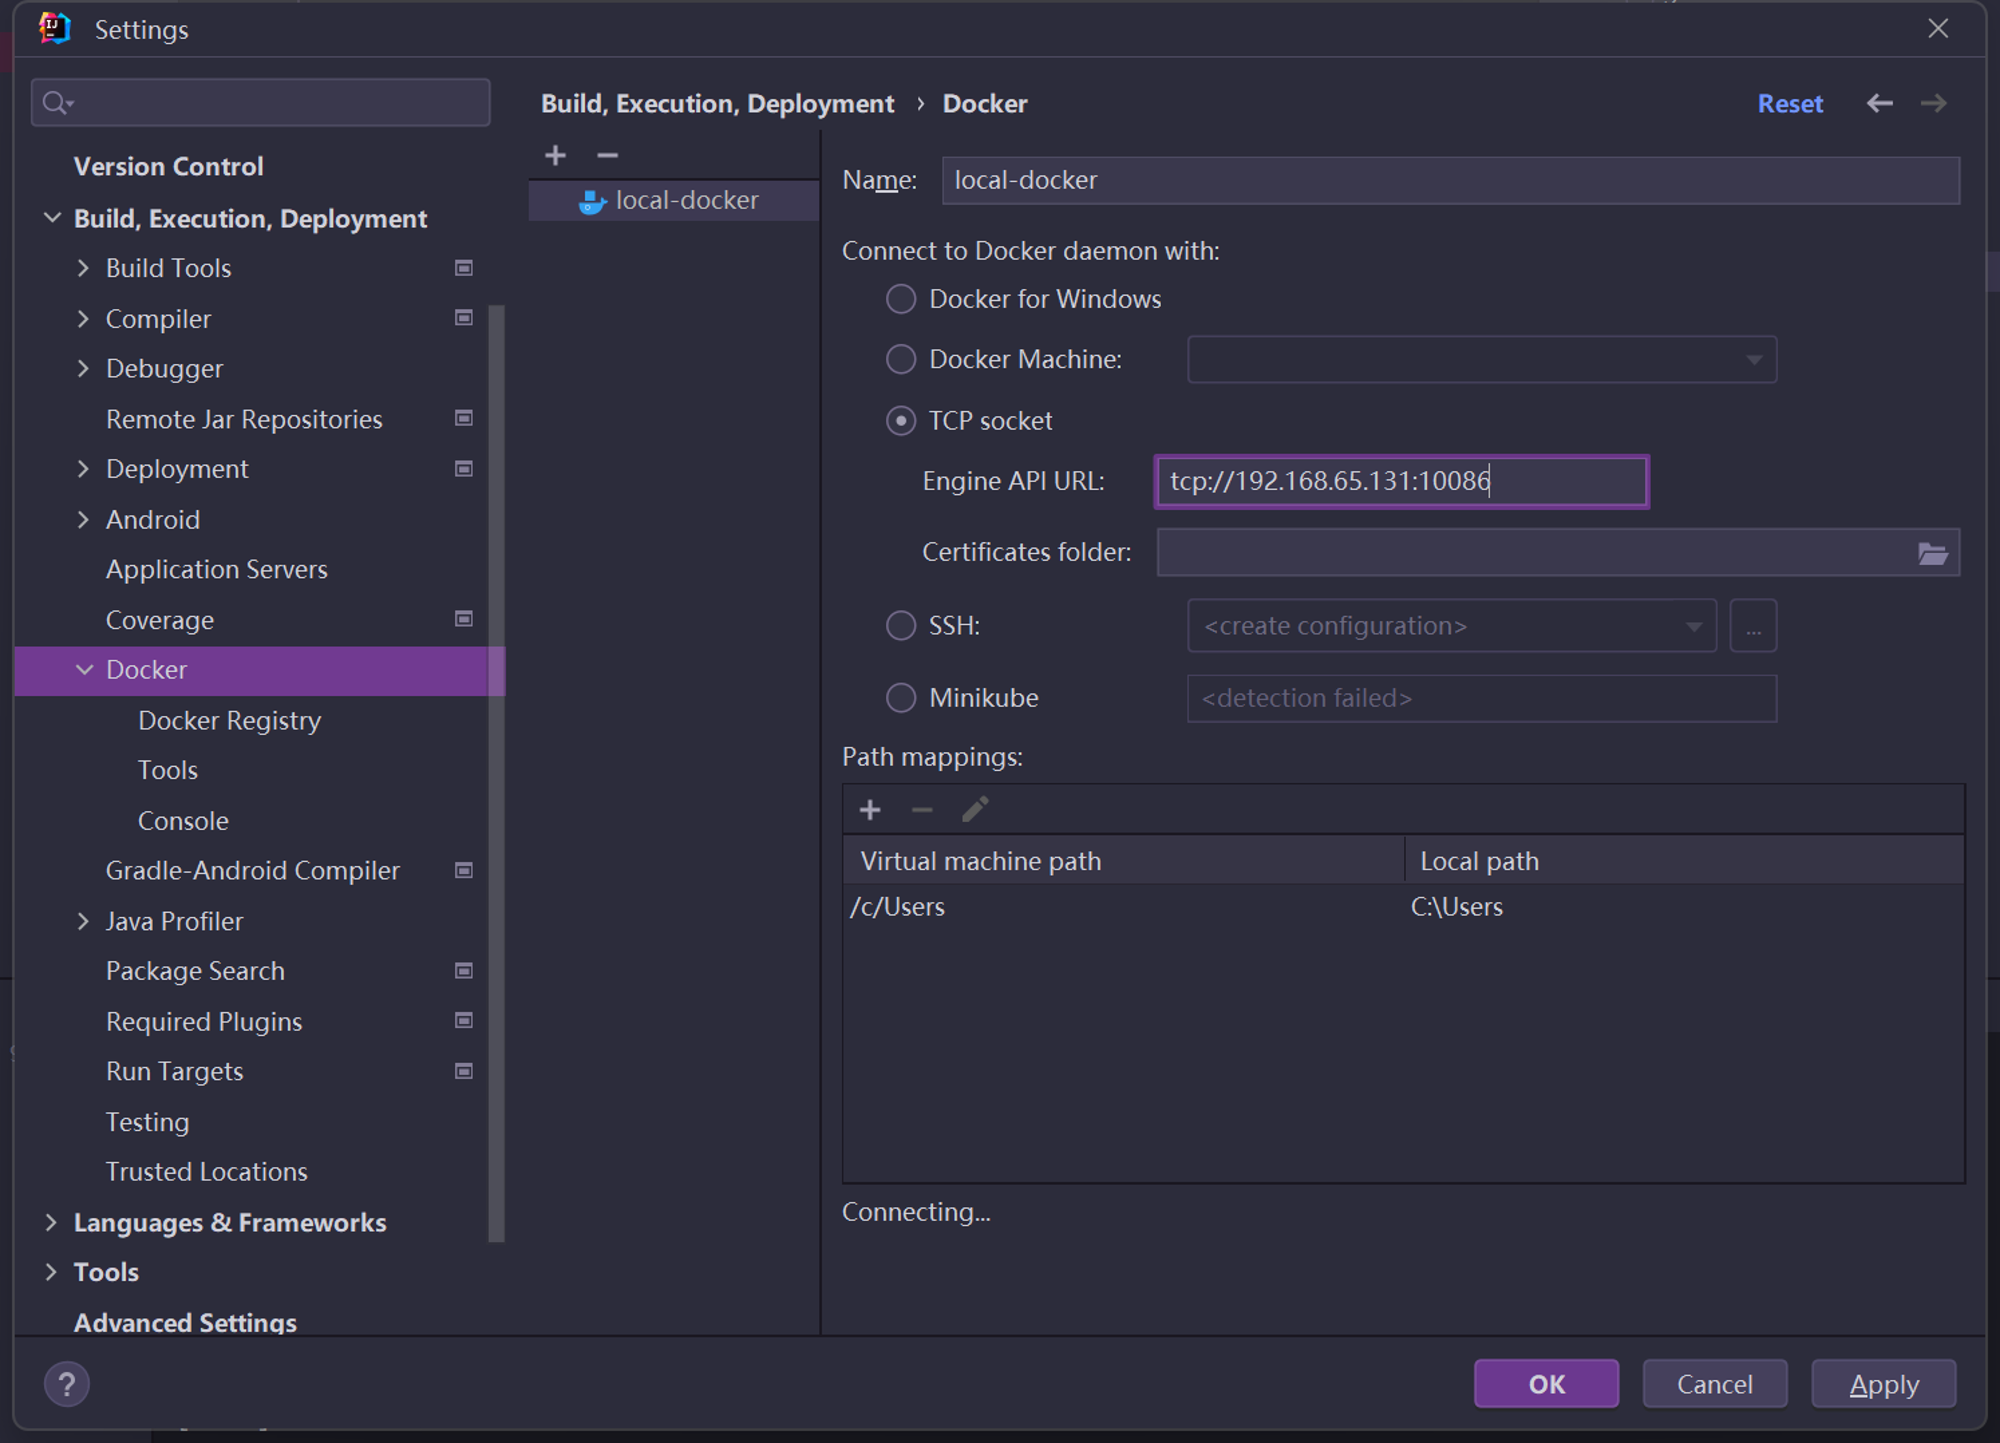Edit the selected path mapping
The height and width of the screenshot is (1443, 2000).
(x=975, y=810)
